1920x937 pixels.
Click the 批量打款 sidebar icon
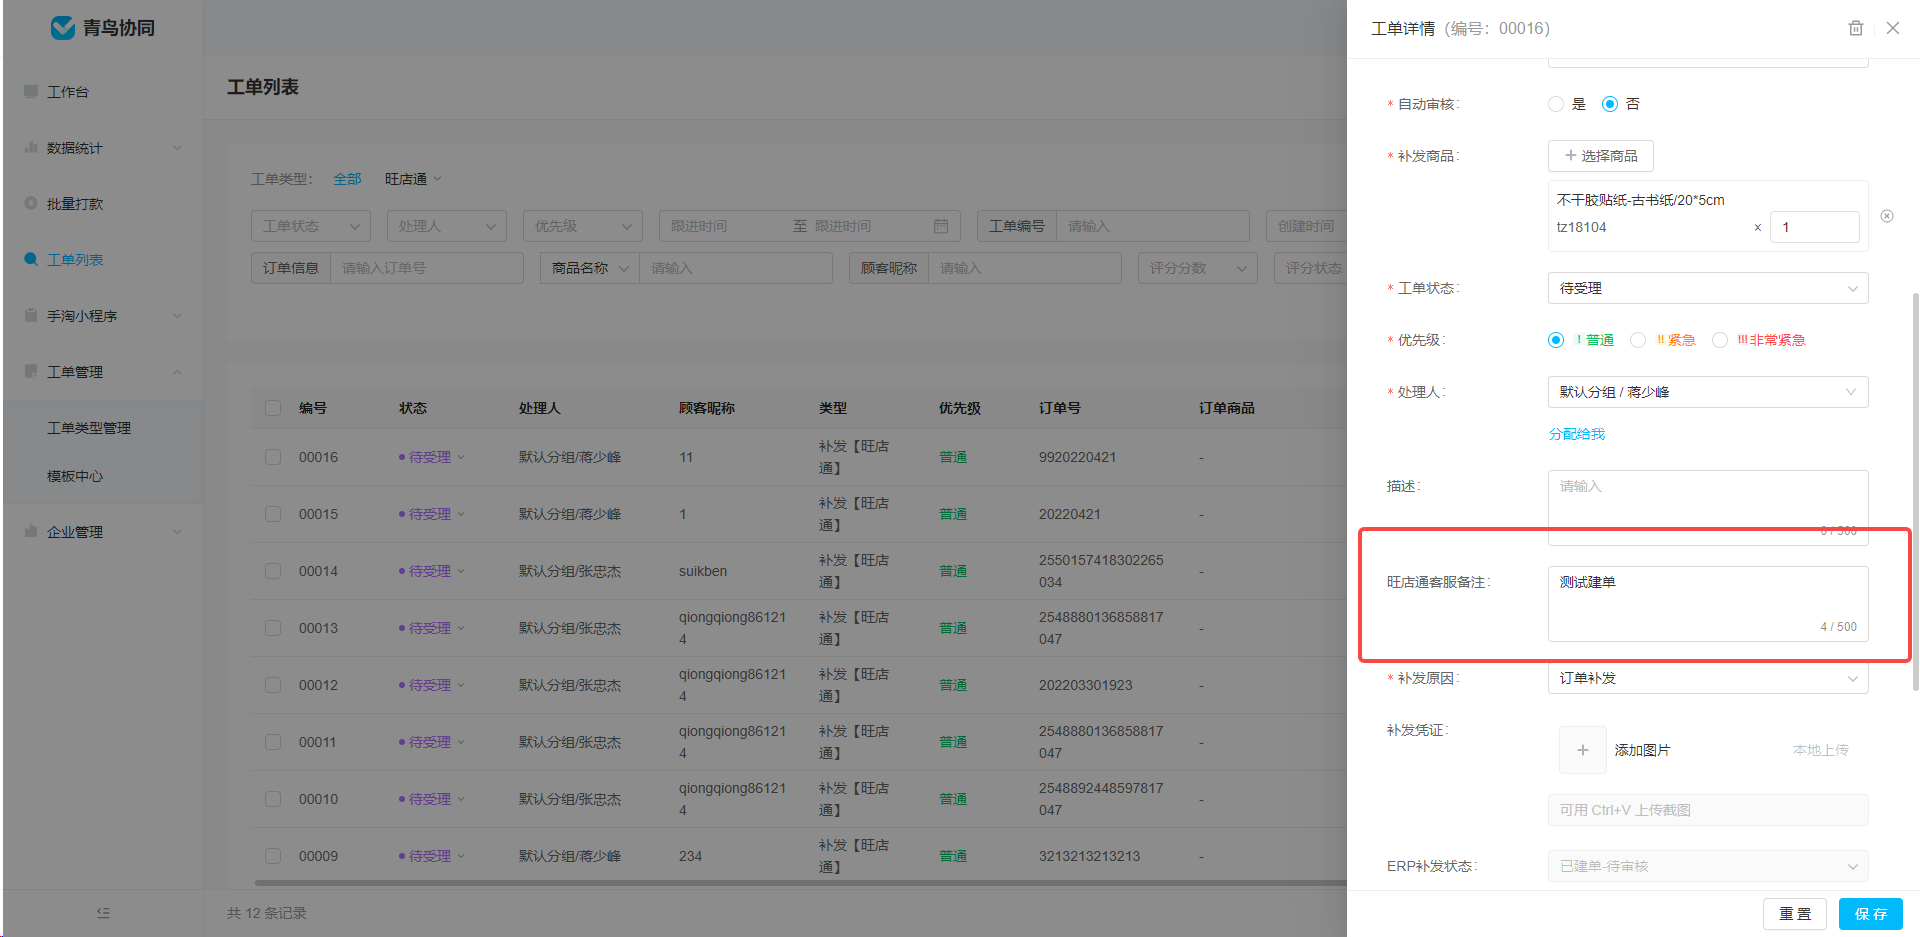[31, 203]
